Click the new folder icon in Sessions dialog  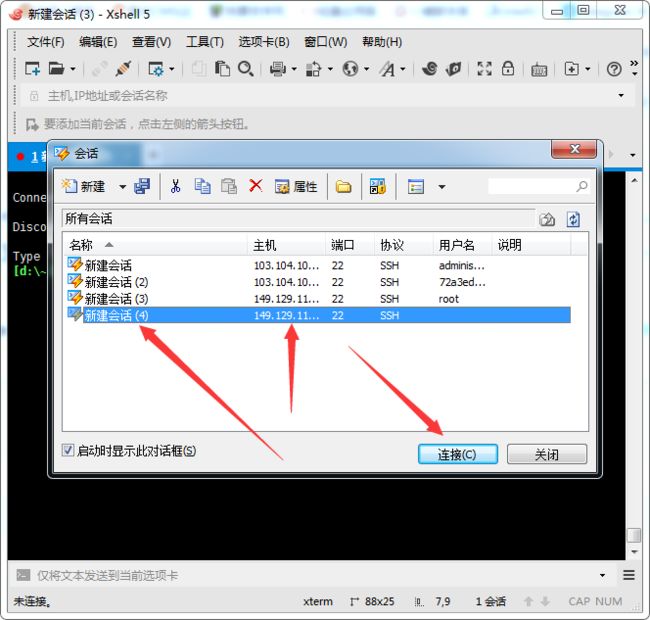click(x=344, y=186)
